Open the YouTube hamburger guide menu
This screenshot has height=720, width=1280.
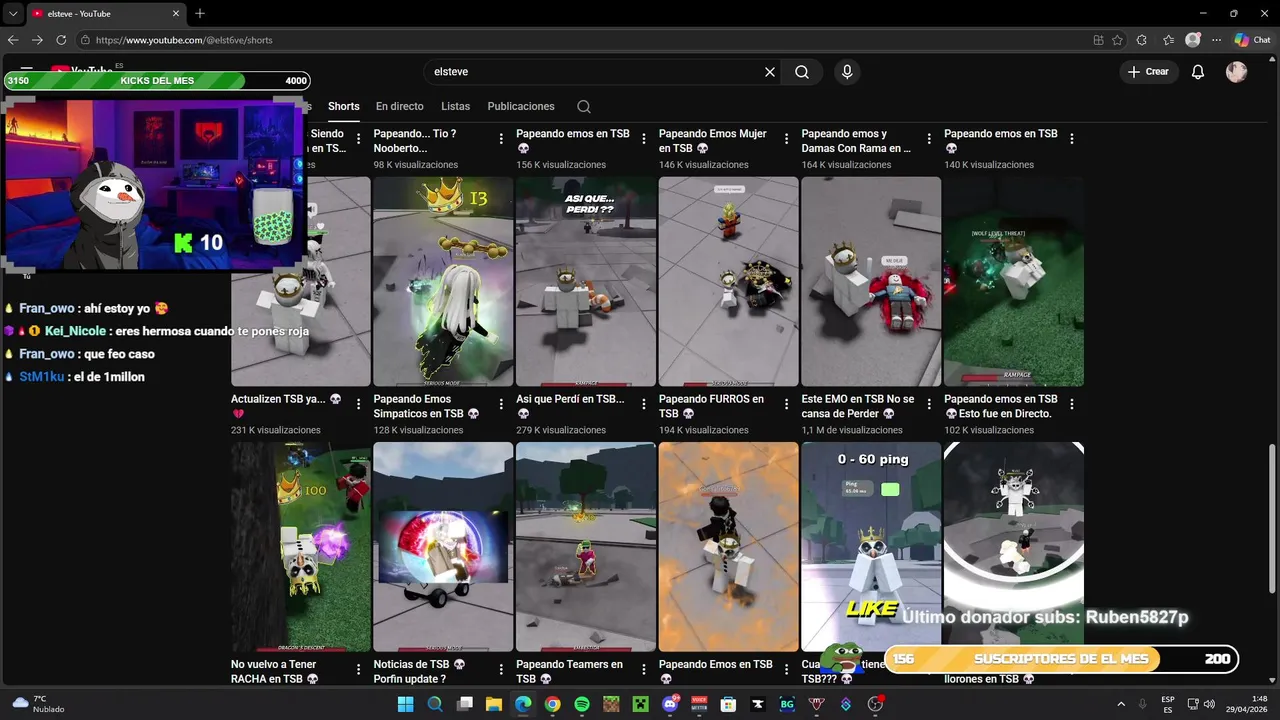tap(27, 71)
